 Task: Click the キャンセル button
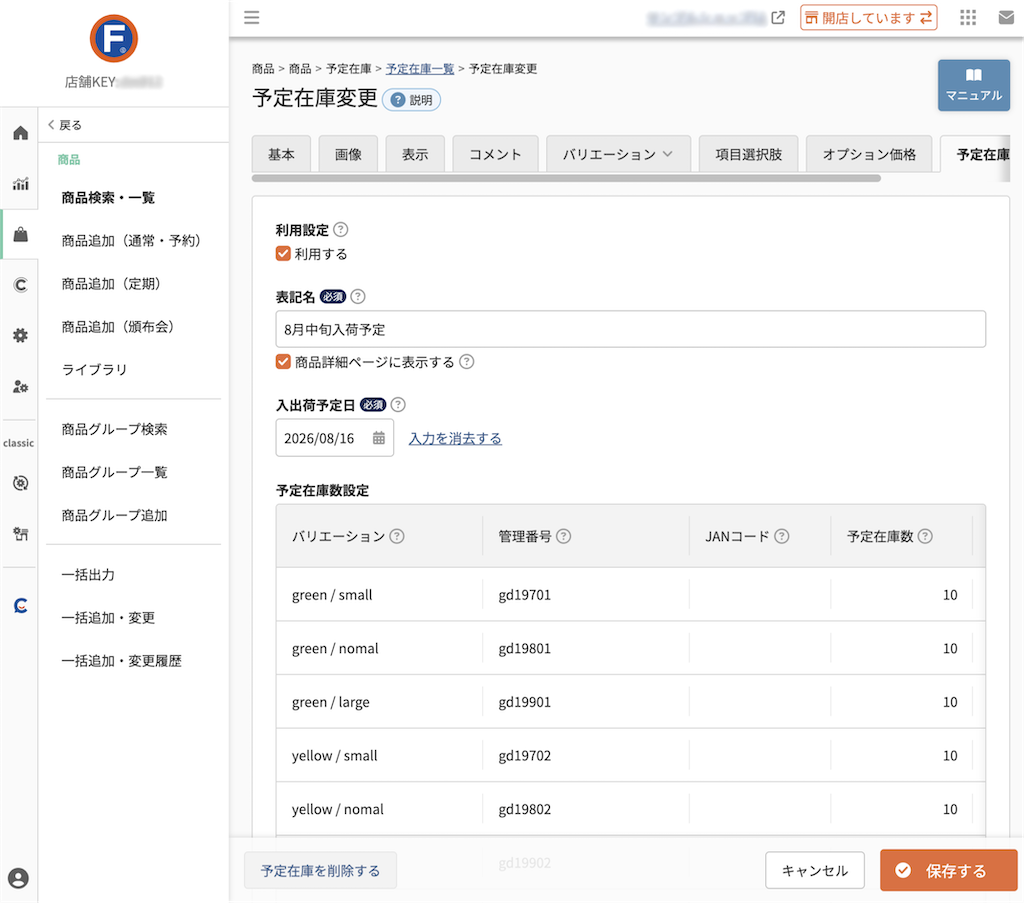pos(814,870)
